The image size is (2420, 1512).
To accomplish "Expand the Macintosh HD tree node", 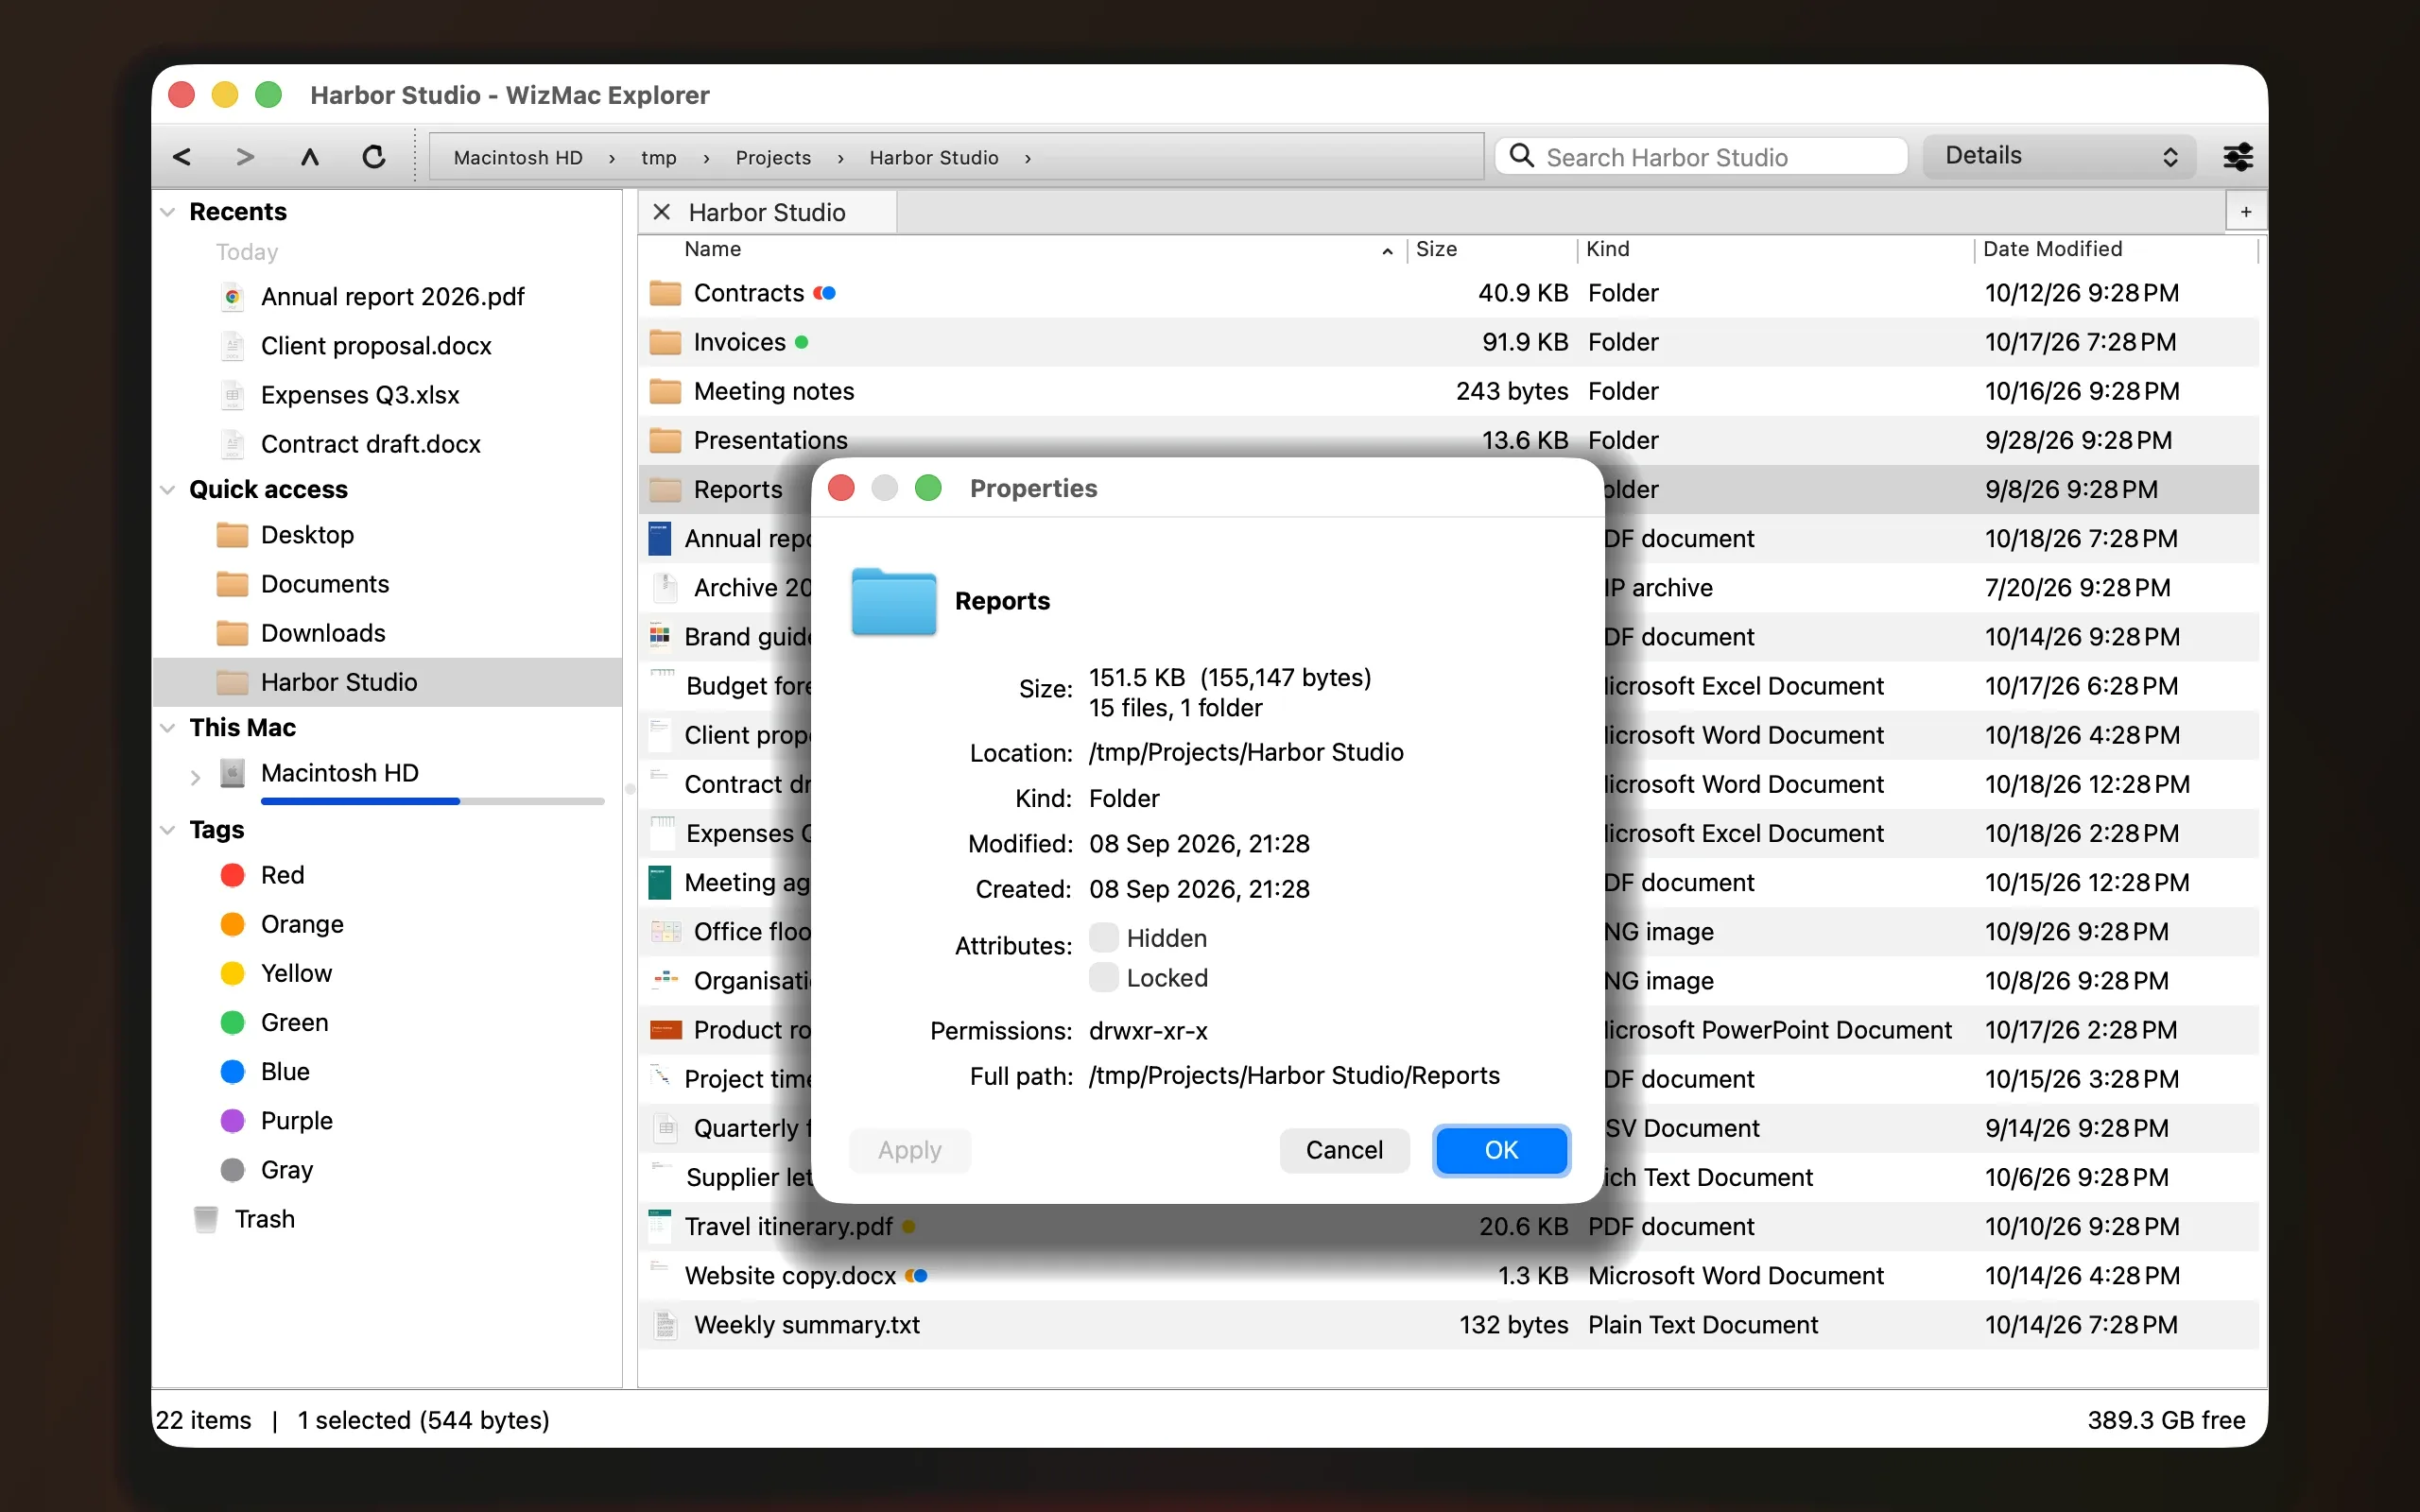I will pyautogui.click(x=196, y=776).
